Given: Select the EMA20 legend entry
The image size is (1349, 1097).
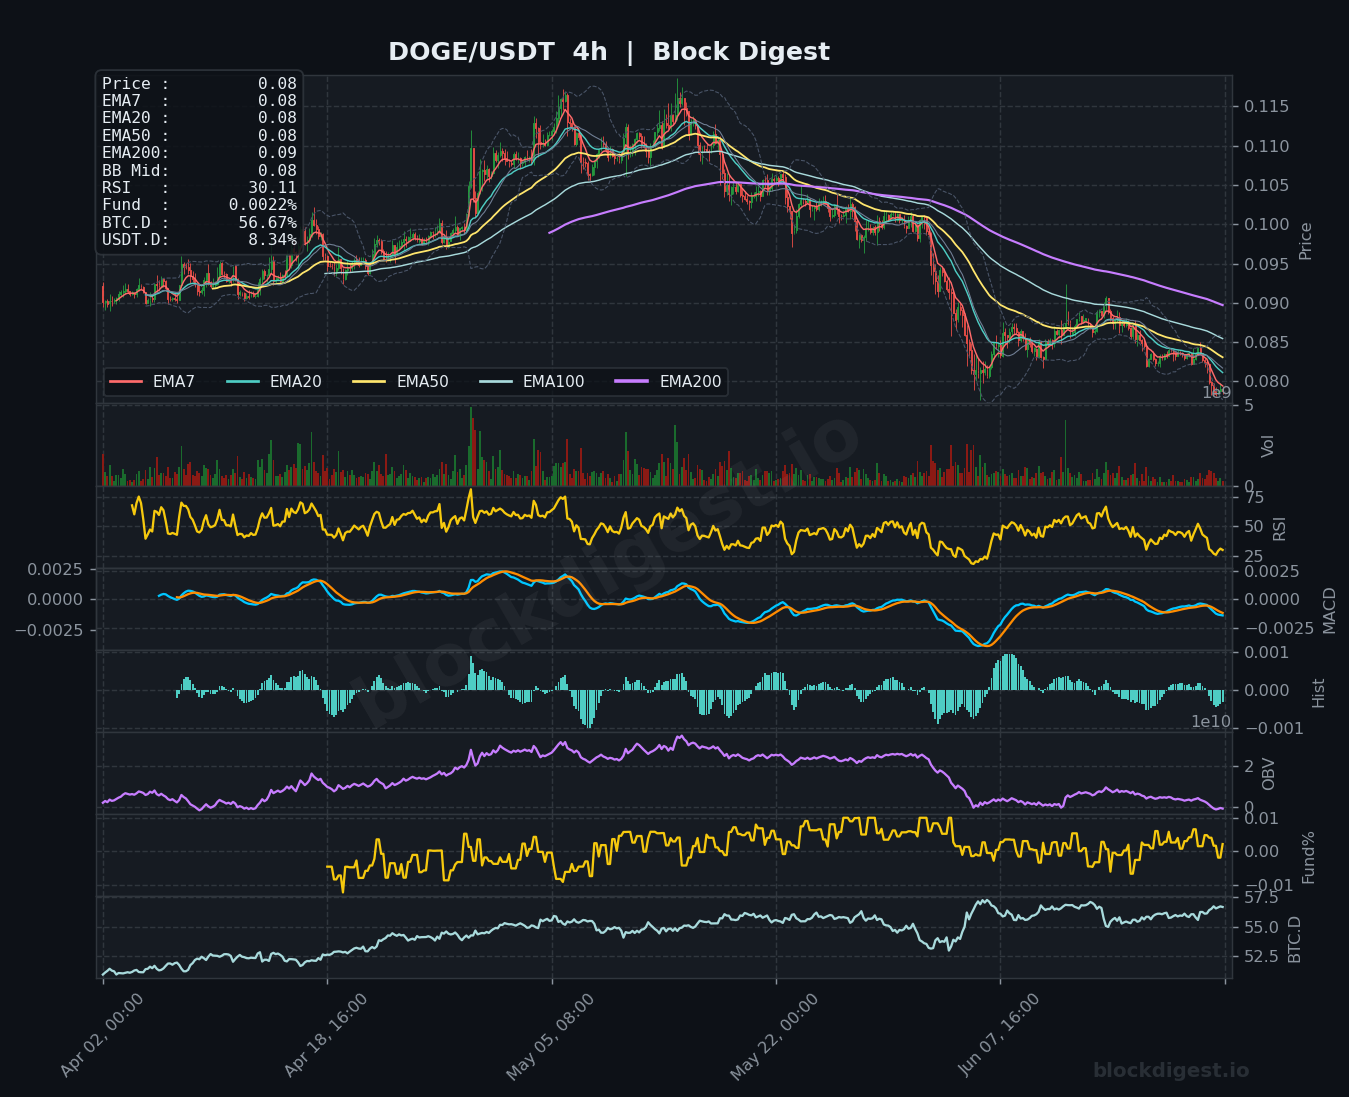Looking at the screenshot, I should (x=274, y=382).
